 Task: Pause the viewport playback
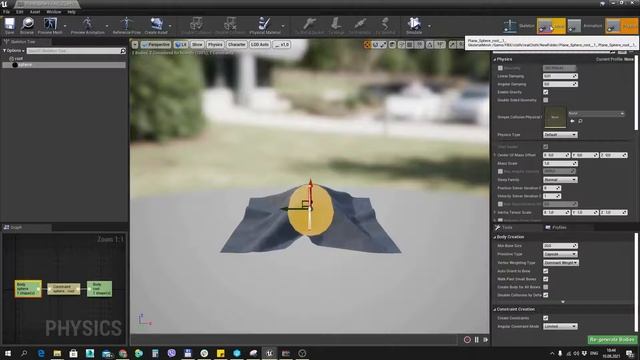tap(476, 340)
